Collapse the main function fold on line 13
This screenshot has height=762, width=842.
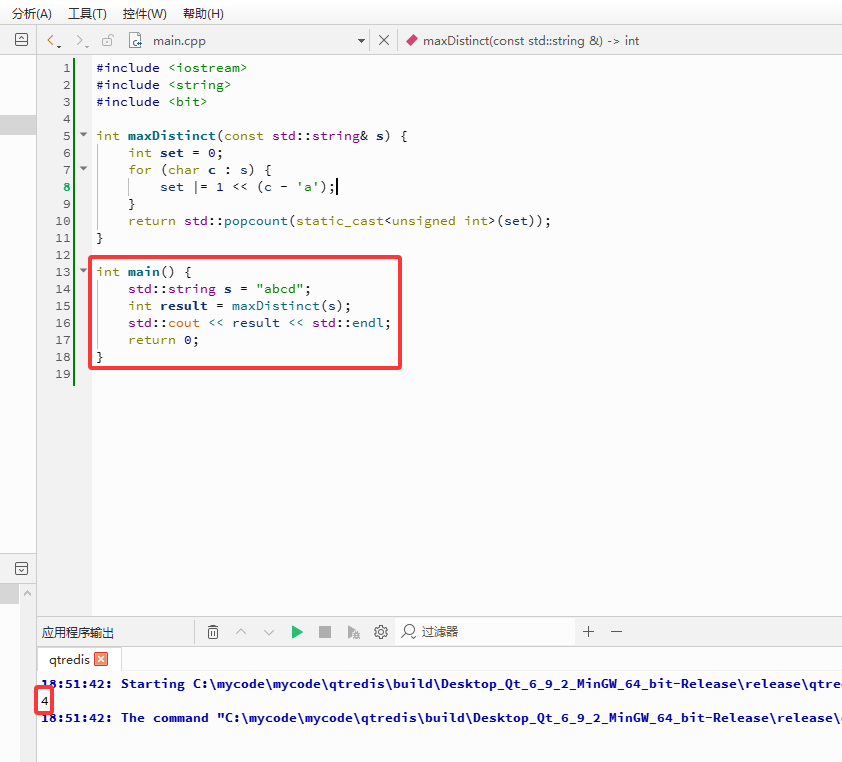click(x=84, y=270)
